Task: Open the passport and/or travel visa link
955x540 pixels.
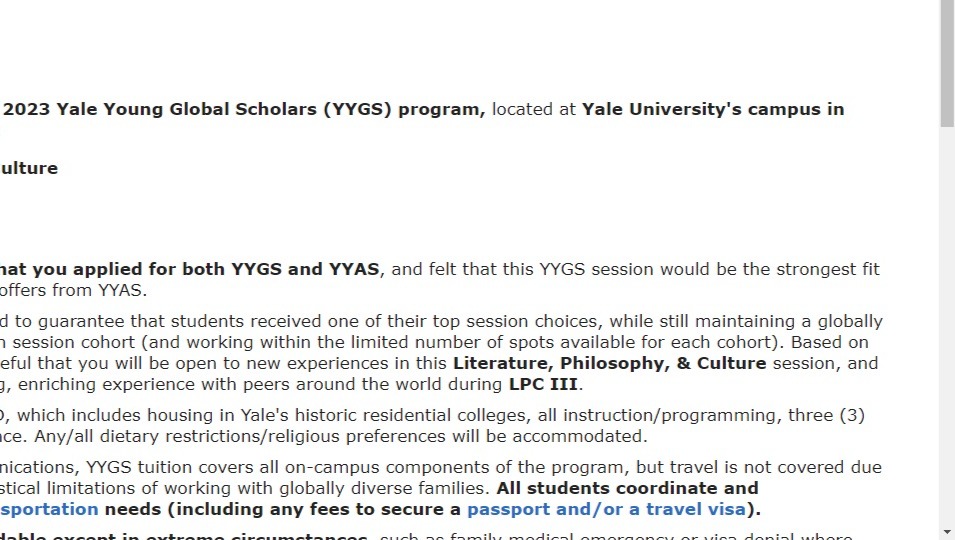Action: click(606, 509)
